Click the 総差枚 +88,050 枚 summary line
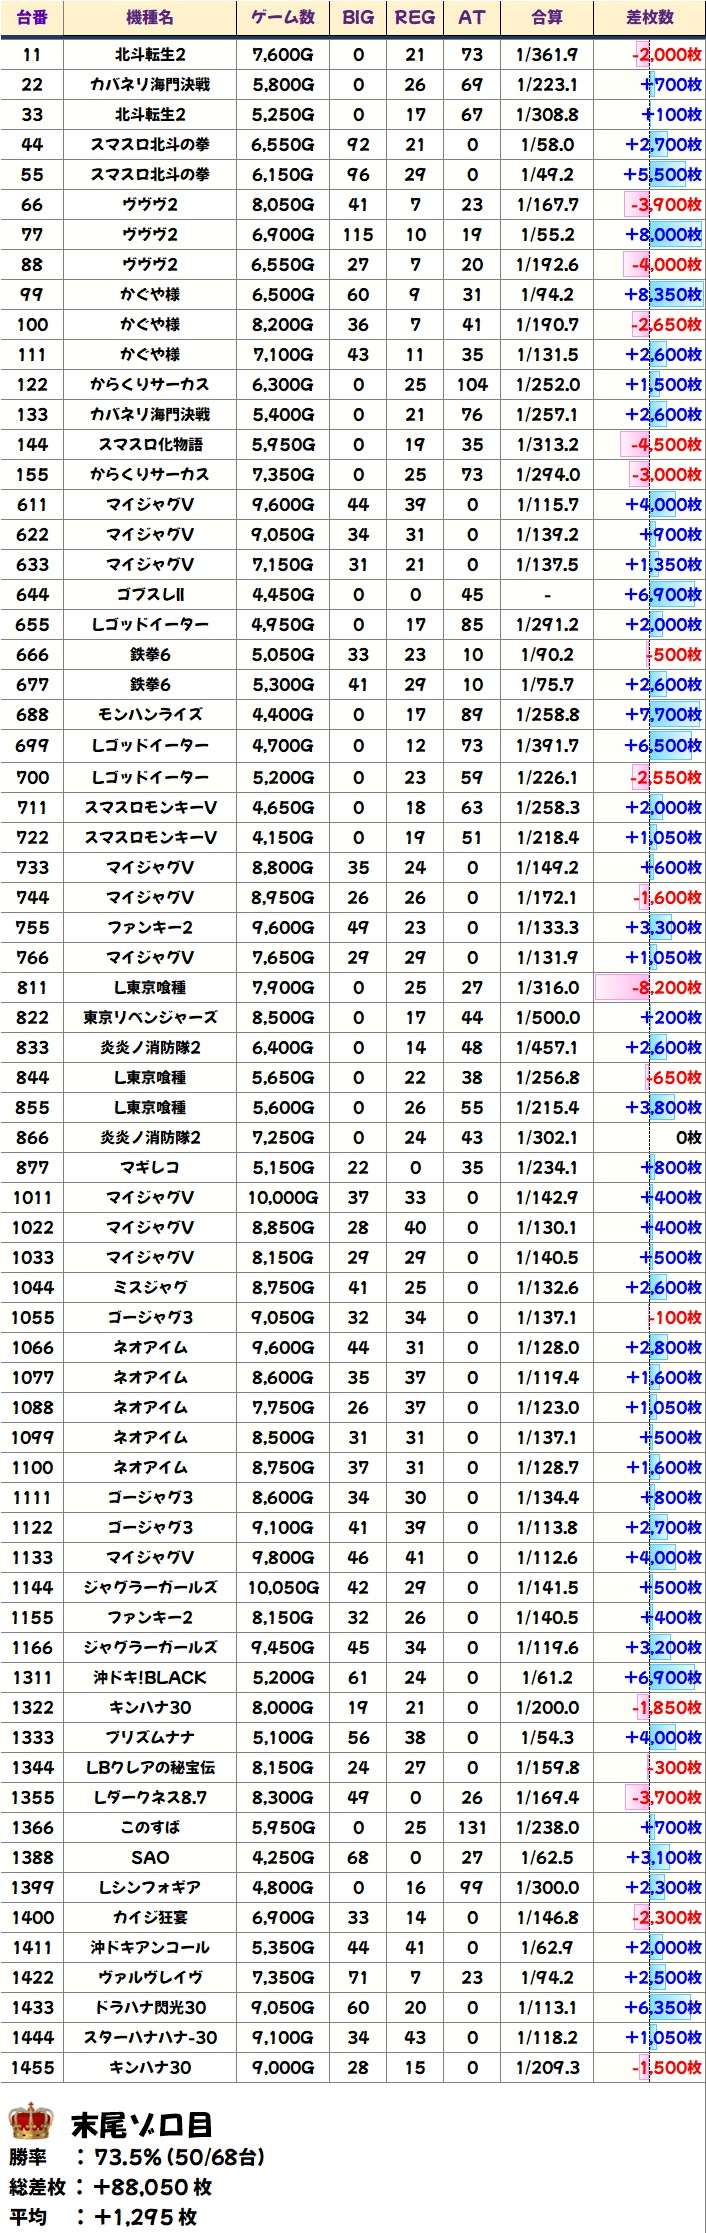The width and height of the screenshot is (706, 2233). (110, 2187)
